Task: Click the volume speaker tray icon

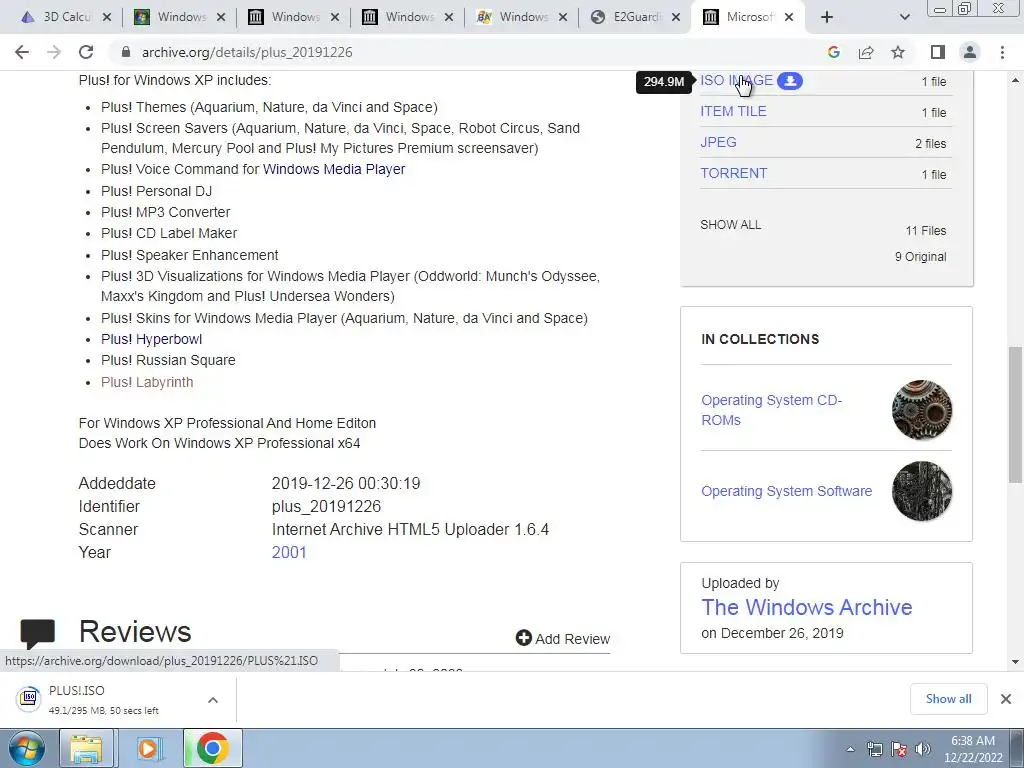Action: tap(923, 749)
